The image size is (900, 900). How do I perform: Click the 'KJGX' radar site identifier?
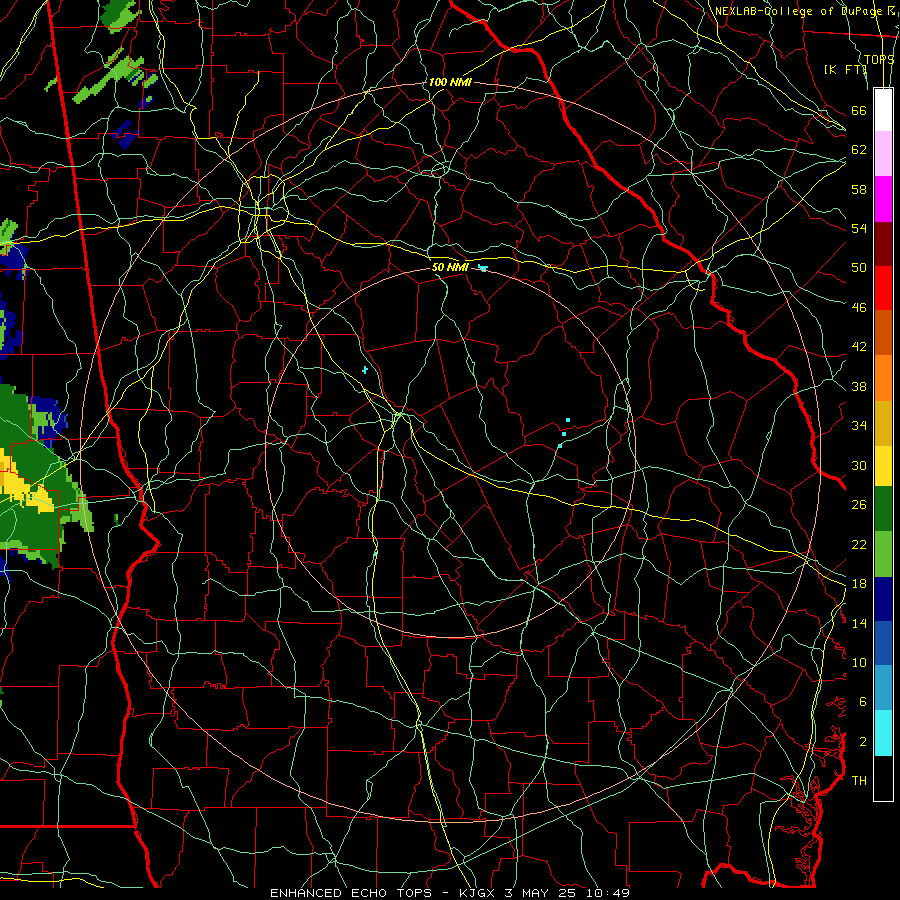477,893
